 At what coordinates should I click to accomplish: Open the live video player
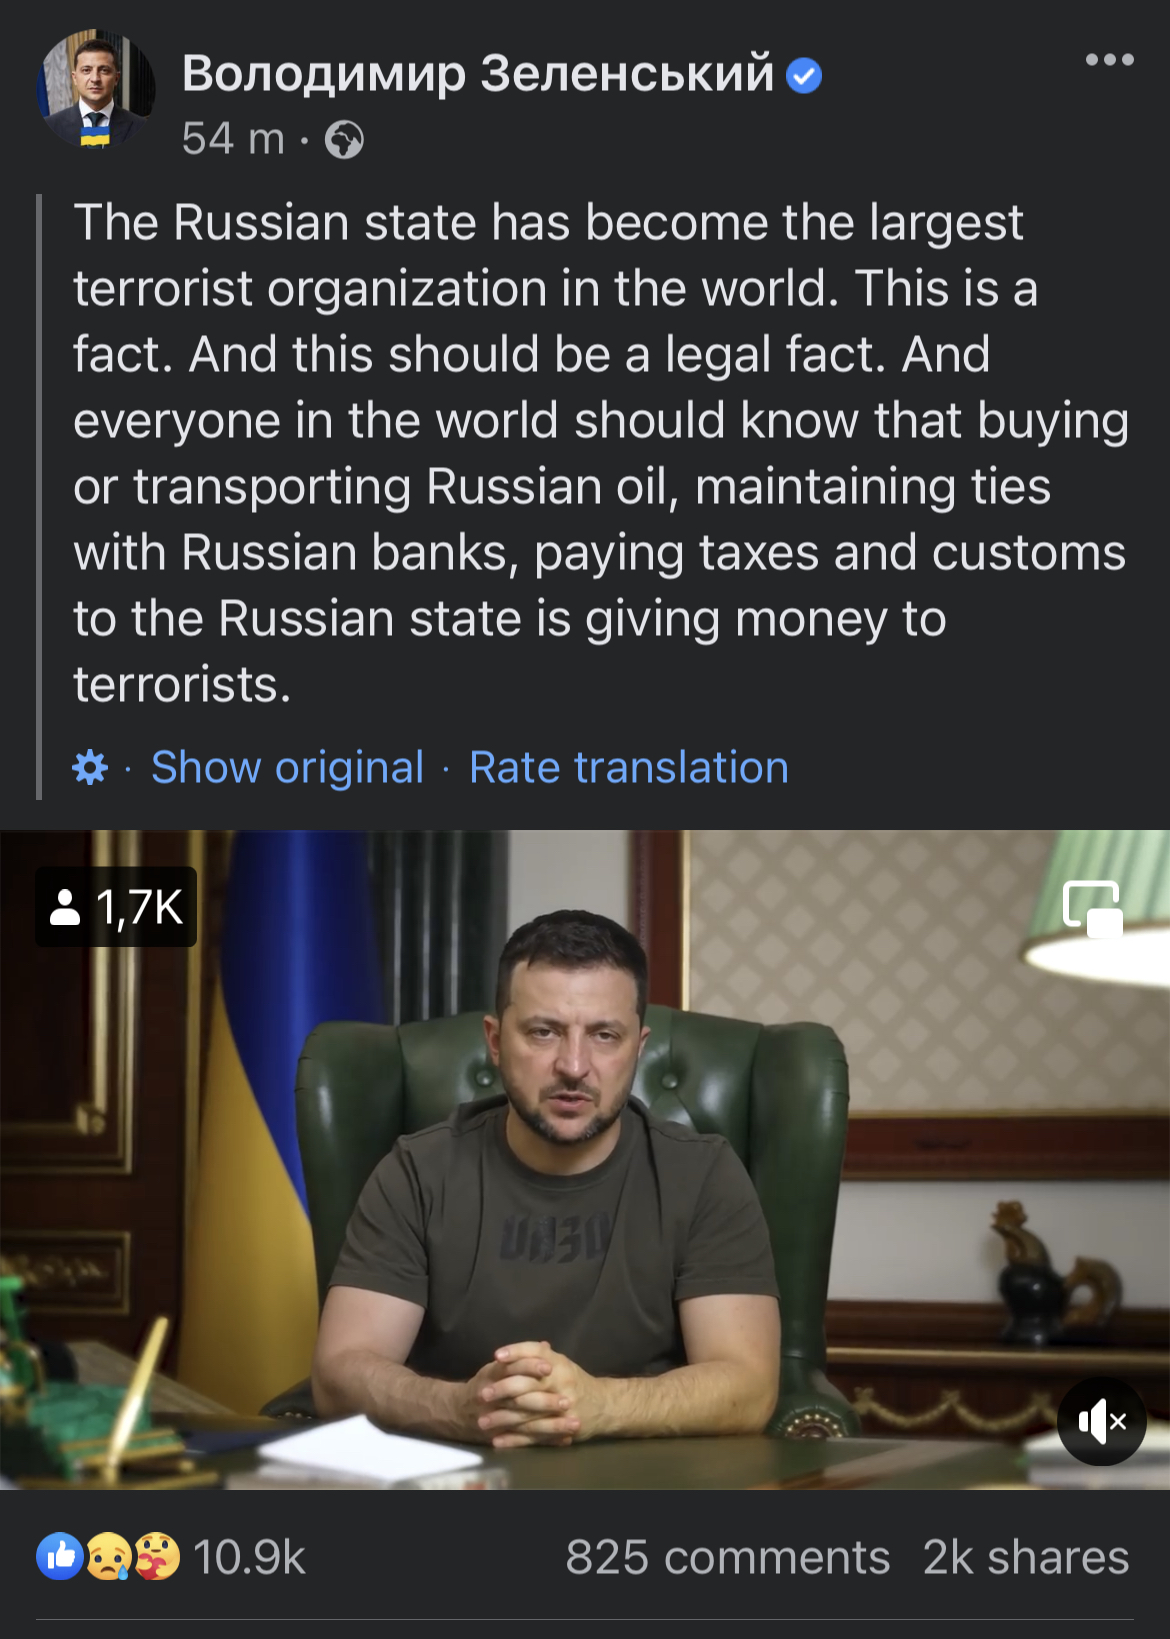point(585,1160)
